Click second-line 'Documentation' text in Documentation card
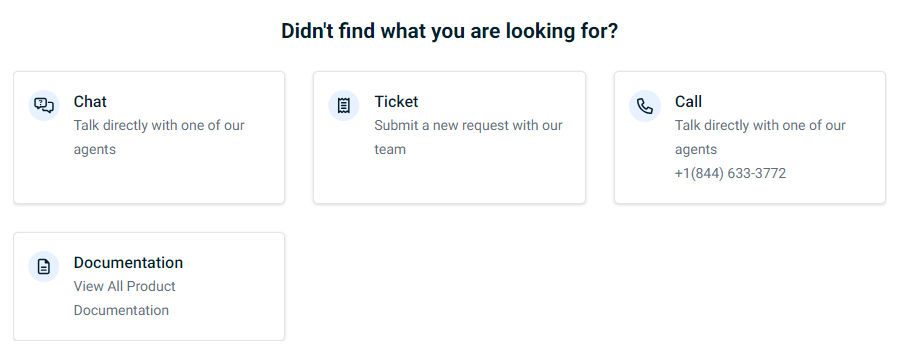Screen dimensions: 901x361 tap(121, 310)
